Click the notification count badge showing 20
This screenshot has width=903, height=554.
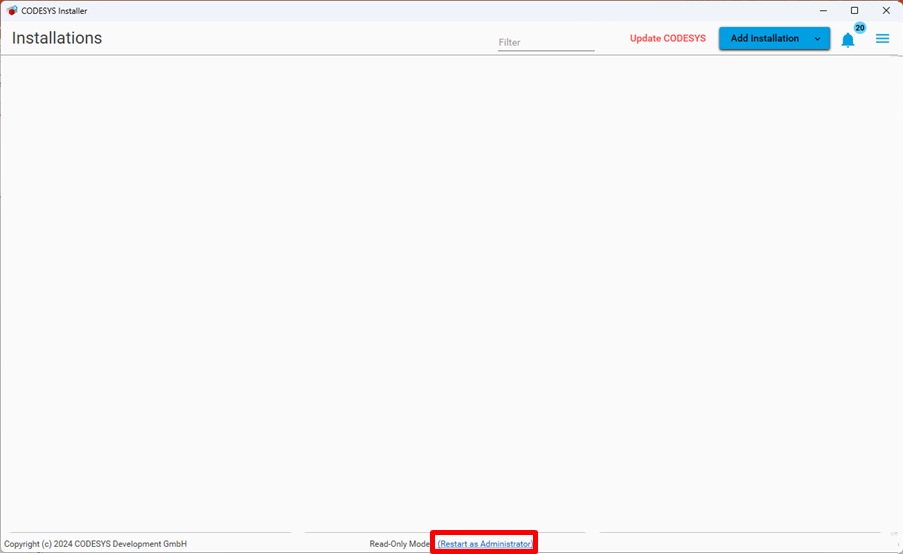[859, 28]
